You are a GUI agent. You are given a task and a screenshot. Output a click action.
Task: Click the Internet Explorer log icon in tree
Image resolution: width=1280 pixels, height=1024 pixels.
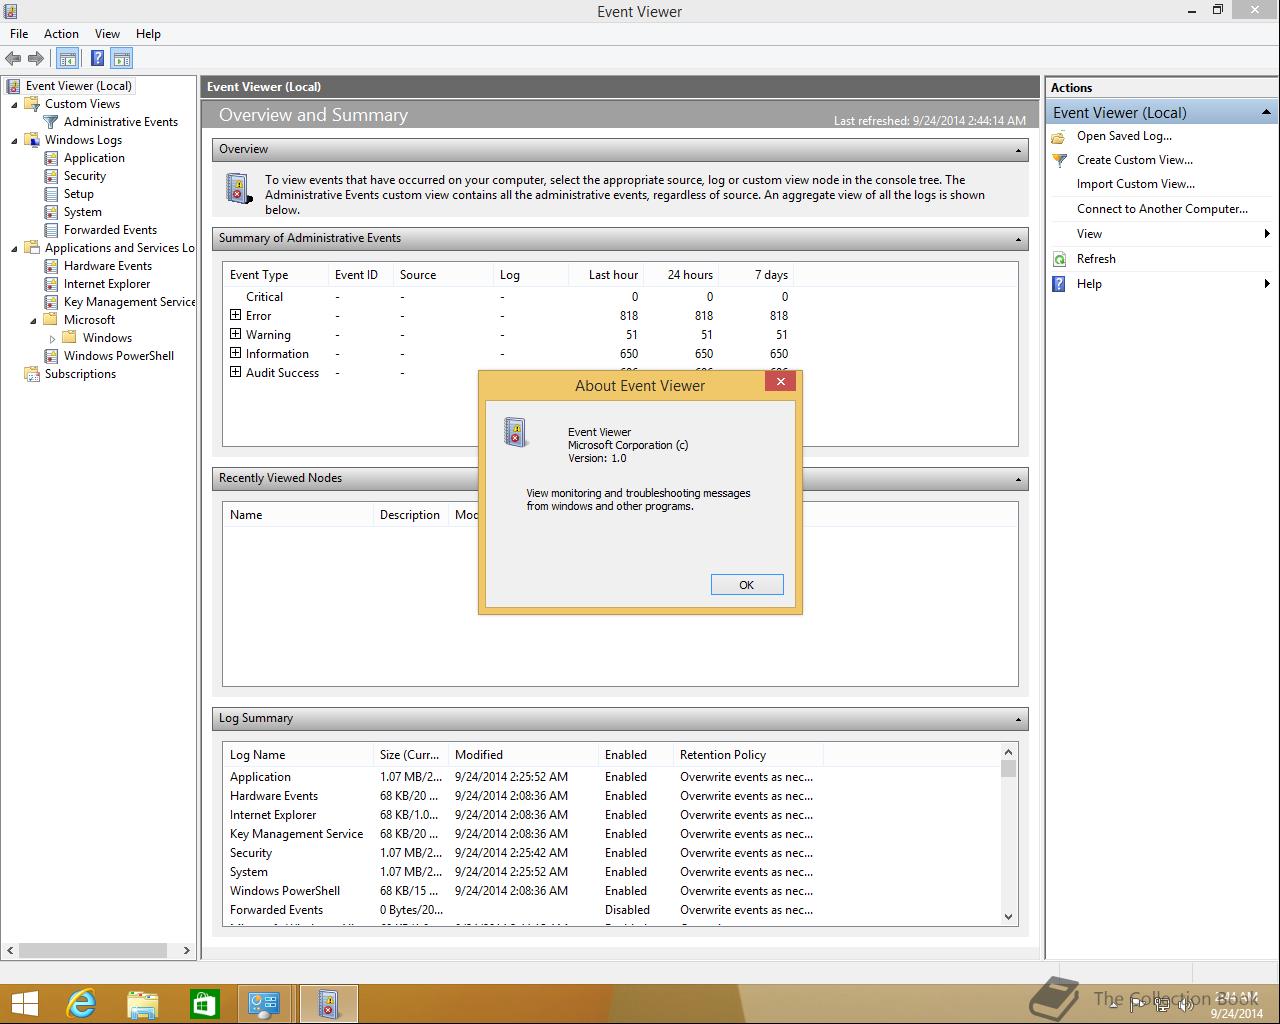tap(51, 284)
